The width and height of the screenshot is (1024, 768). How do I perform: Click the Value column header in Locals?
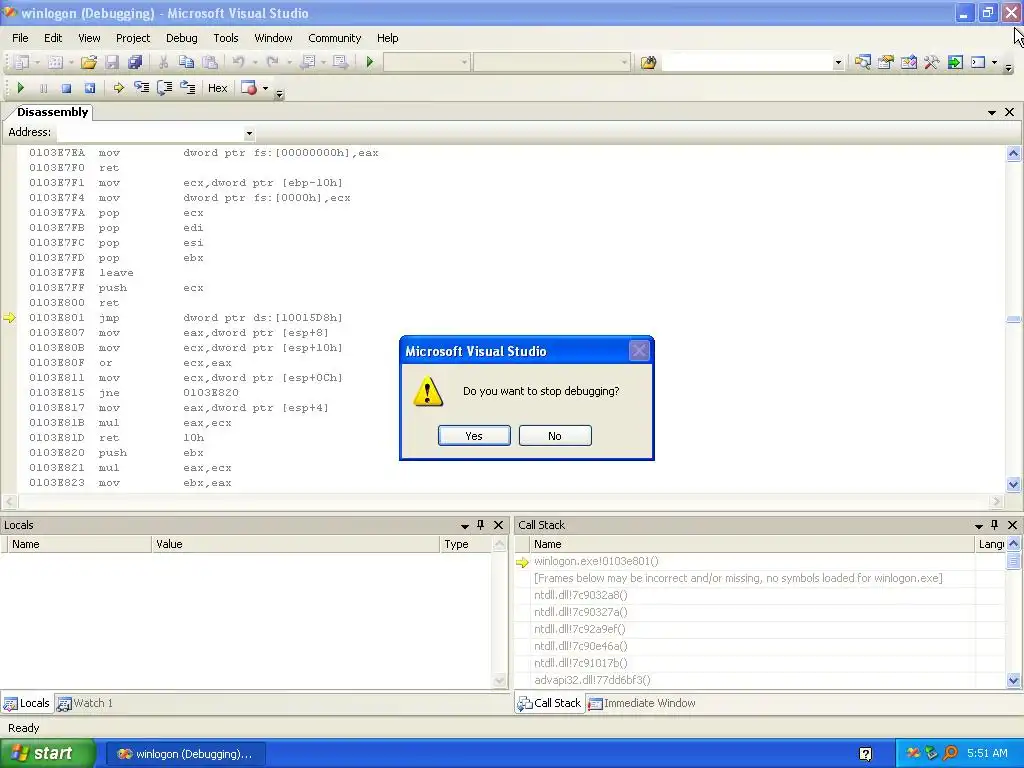click(295, 544)
